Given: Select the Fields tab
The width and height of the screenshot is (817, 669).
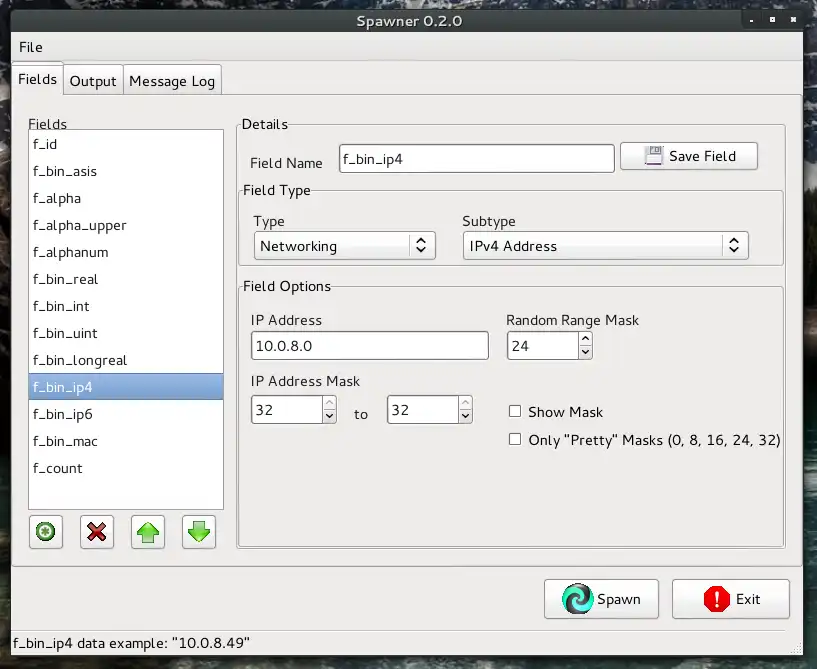Looking at the screenshot, I should (38, 79).
